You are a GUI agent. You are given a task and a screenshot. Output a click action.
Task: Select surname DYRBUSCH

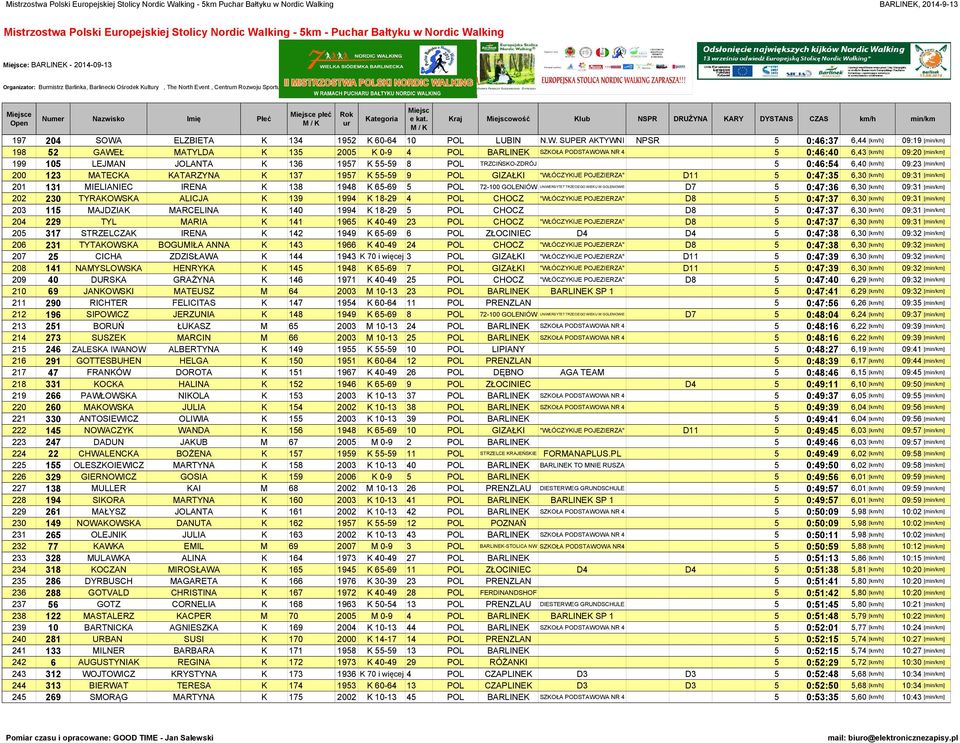point(108,581)
